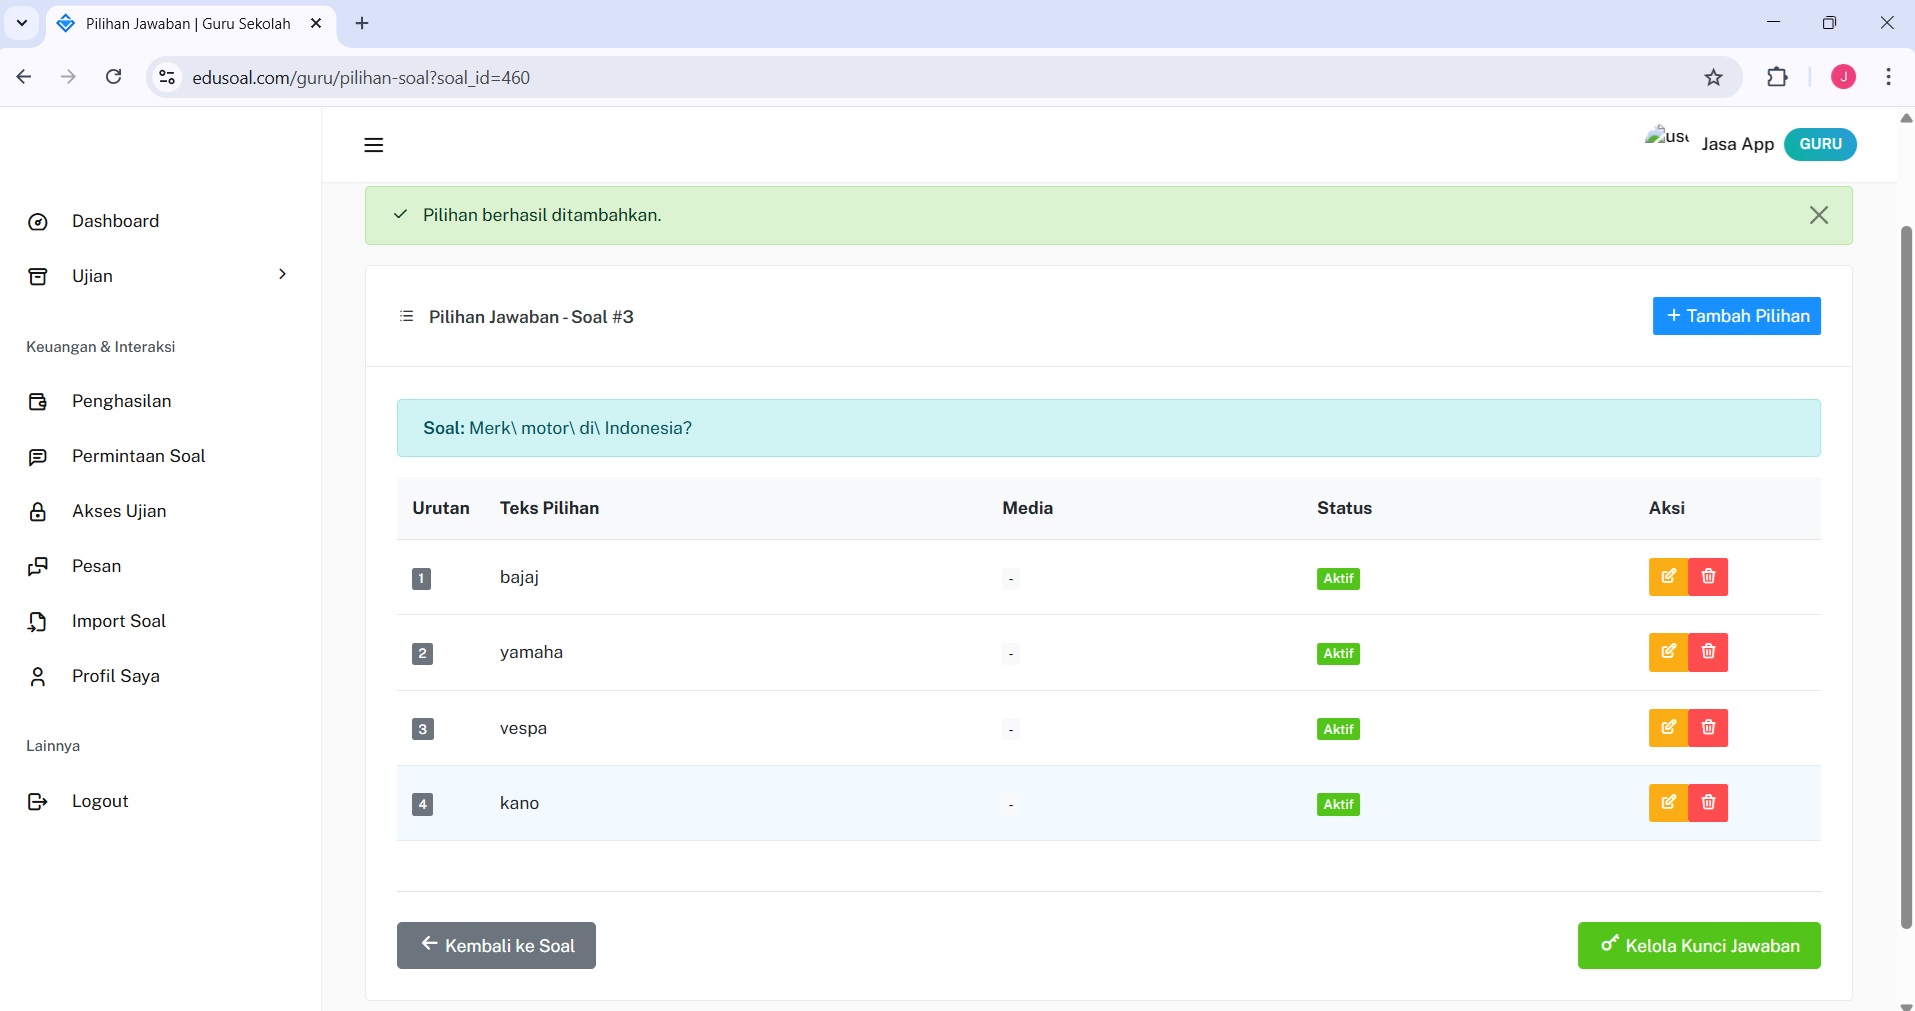Dismiss the success alert with X icon
The image size is (1915, 1011).
click(1818, 215)
